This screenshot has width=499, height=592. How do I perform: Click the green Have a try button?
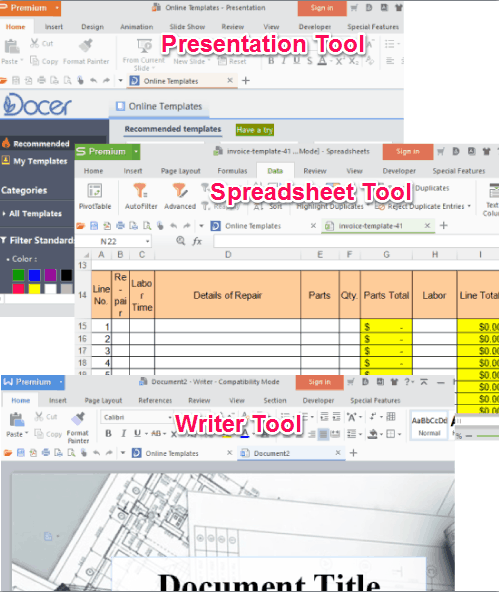(x=255, y=130)
